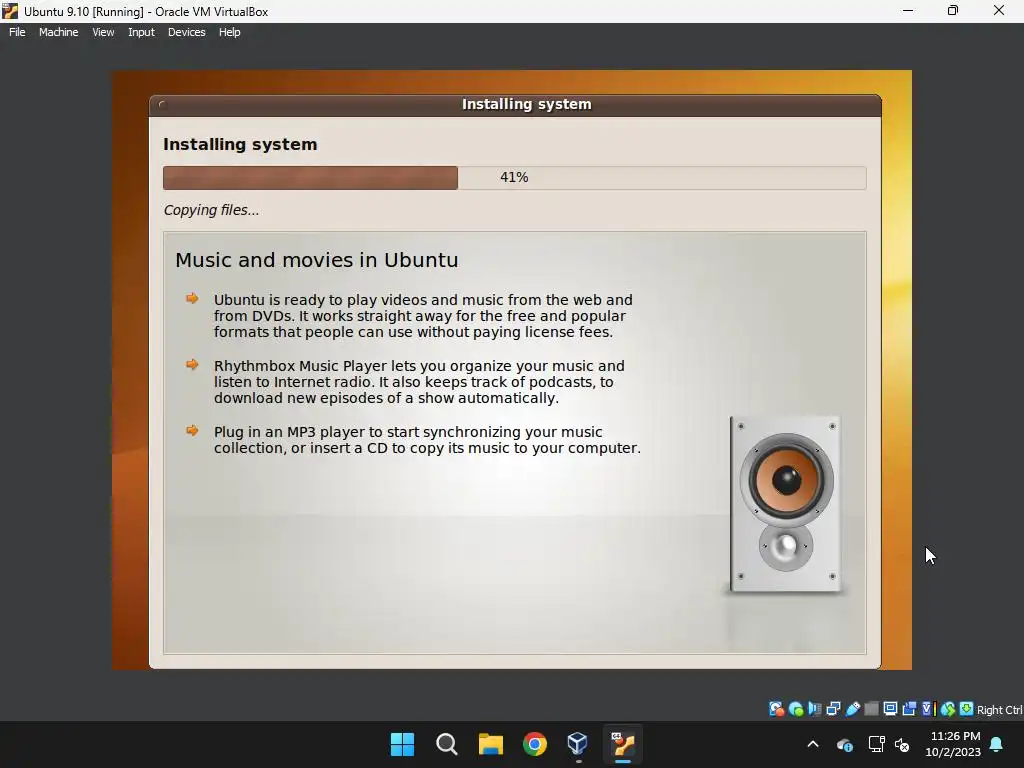1024x768 pixels.
Task: Click the network adapters indicator icon
Action: tap(833, 709)
